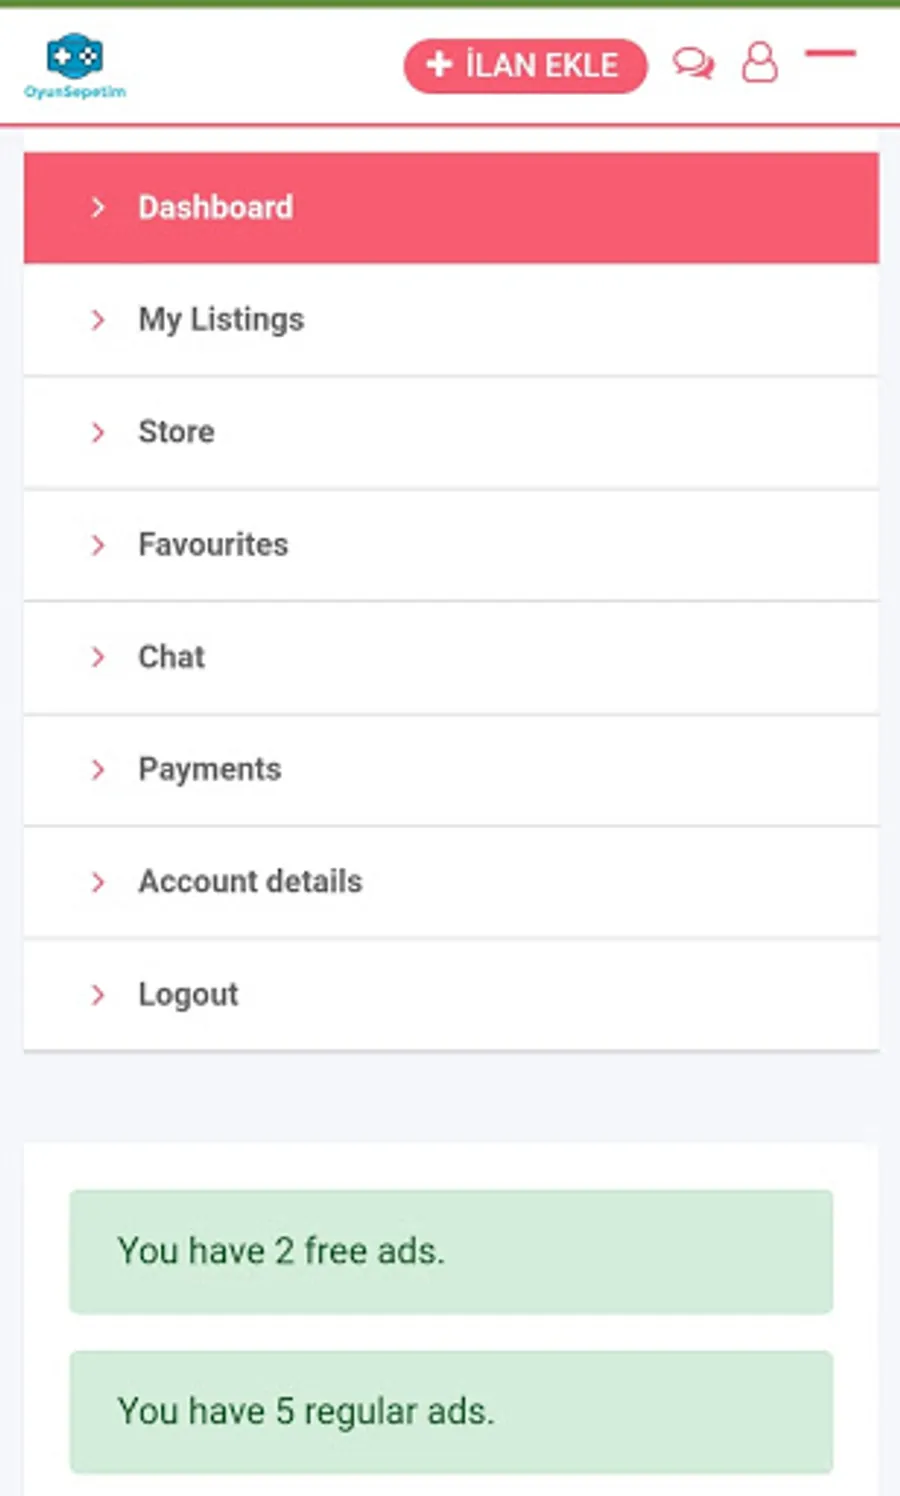The width and height of the screenshot is (900, 1496).
Task: Click the chevron beside Dashboard
Action: (x=98, y=208)
